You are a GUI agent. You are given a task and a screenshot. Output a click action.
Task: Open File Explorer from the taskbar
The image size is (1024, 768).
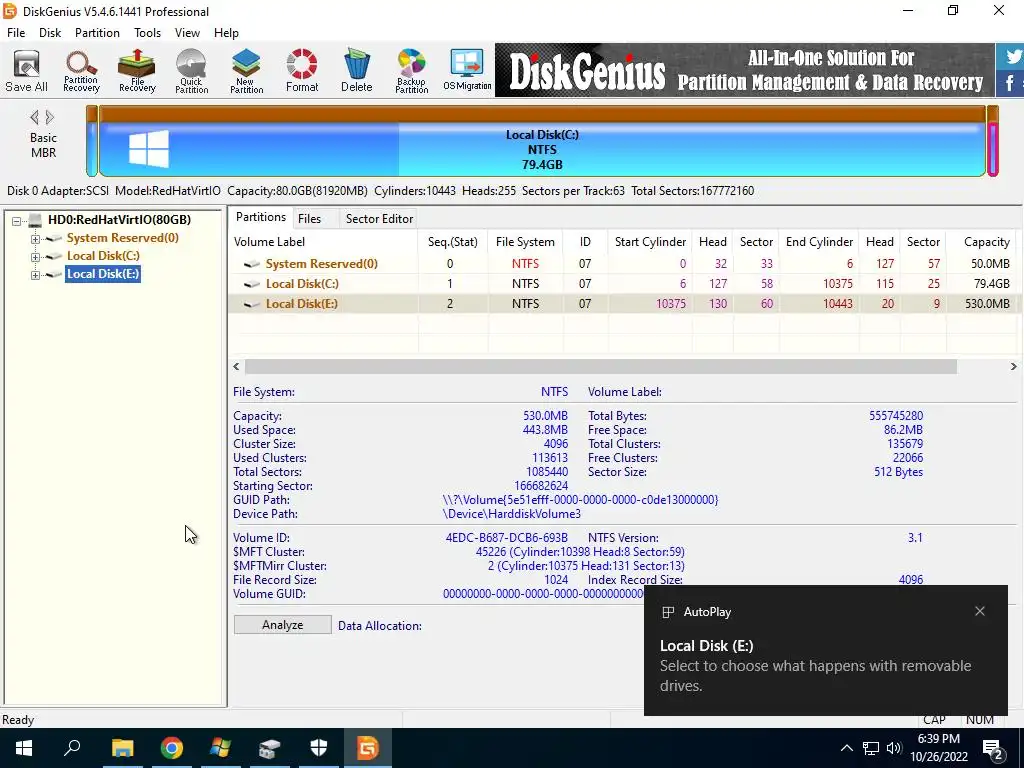[x=122, y=748]
